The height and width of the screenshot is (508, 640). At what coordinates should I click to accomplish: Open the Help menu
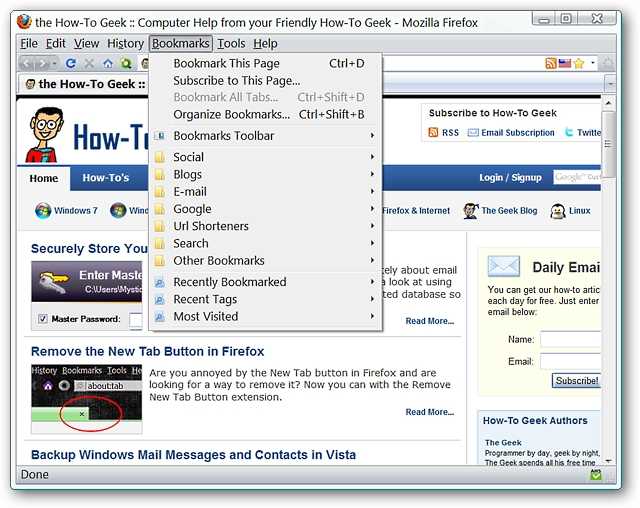tap(265, 43)
